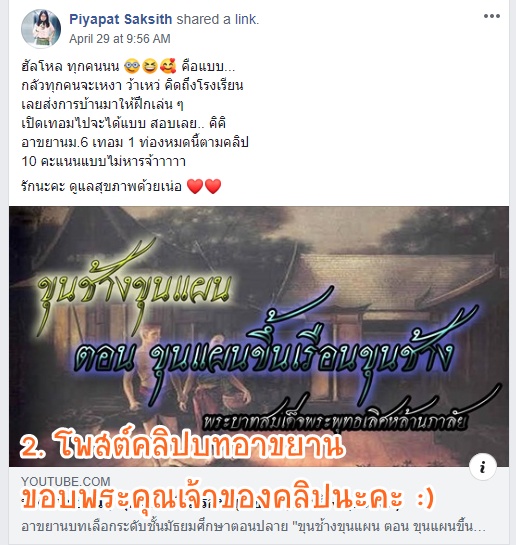Screen dimensions: 516x545
Task: Click the laughing squint emoji in the post
Action: tap(150, 66)
